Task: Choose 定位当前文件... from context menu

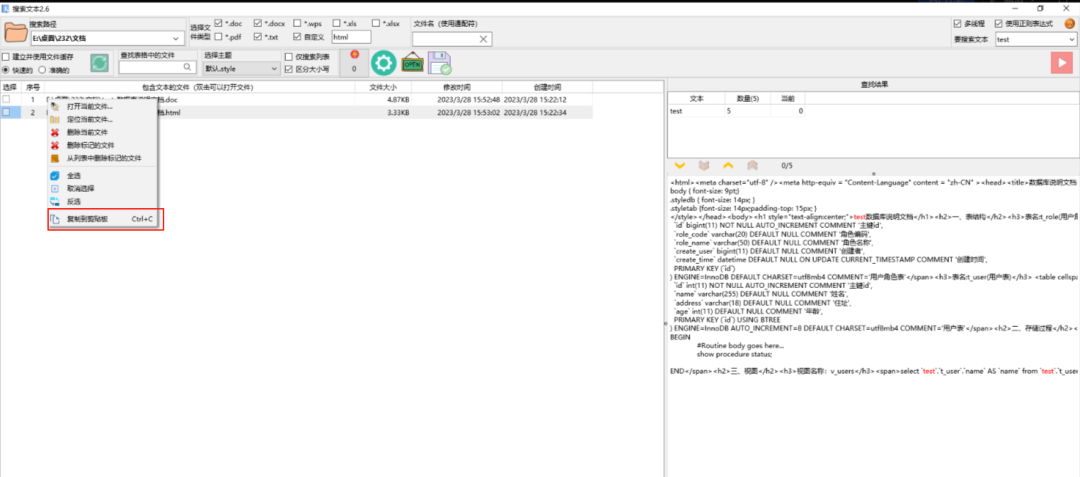Action: 103,119
